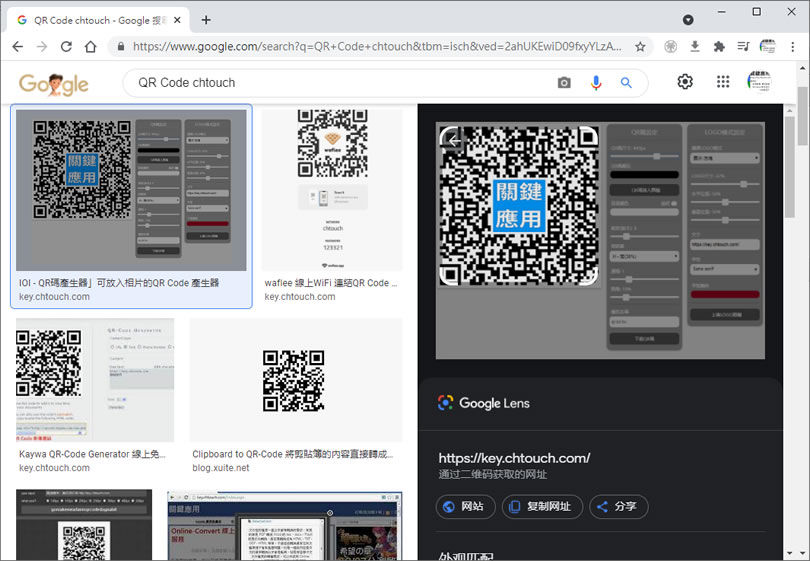Screen dimensions: 810x561
Task: Close the QR Code chtouch tab
Action: click(x=177, y=20)
